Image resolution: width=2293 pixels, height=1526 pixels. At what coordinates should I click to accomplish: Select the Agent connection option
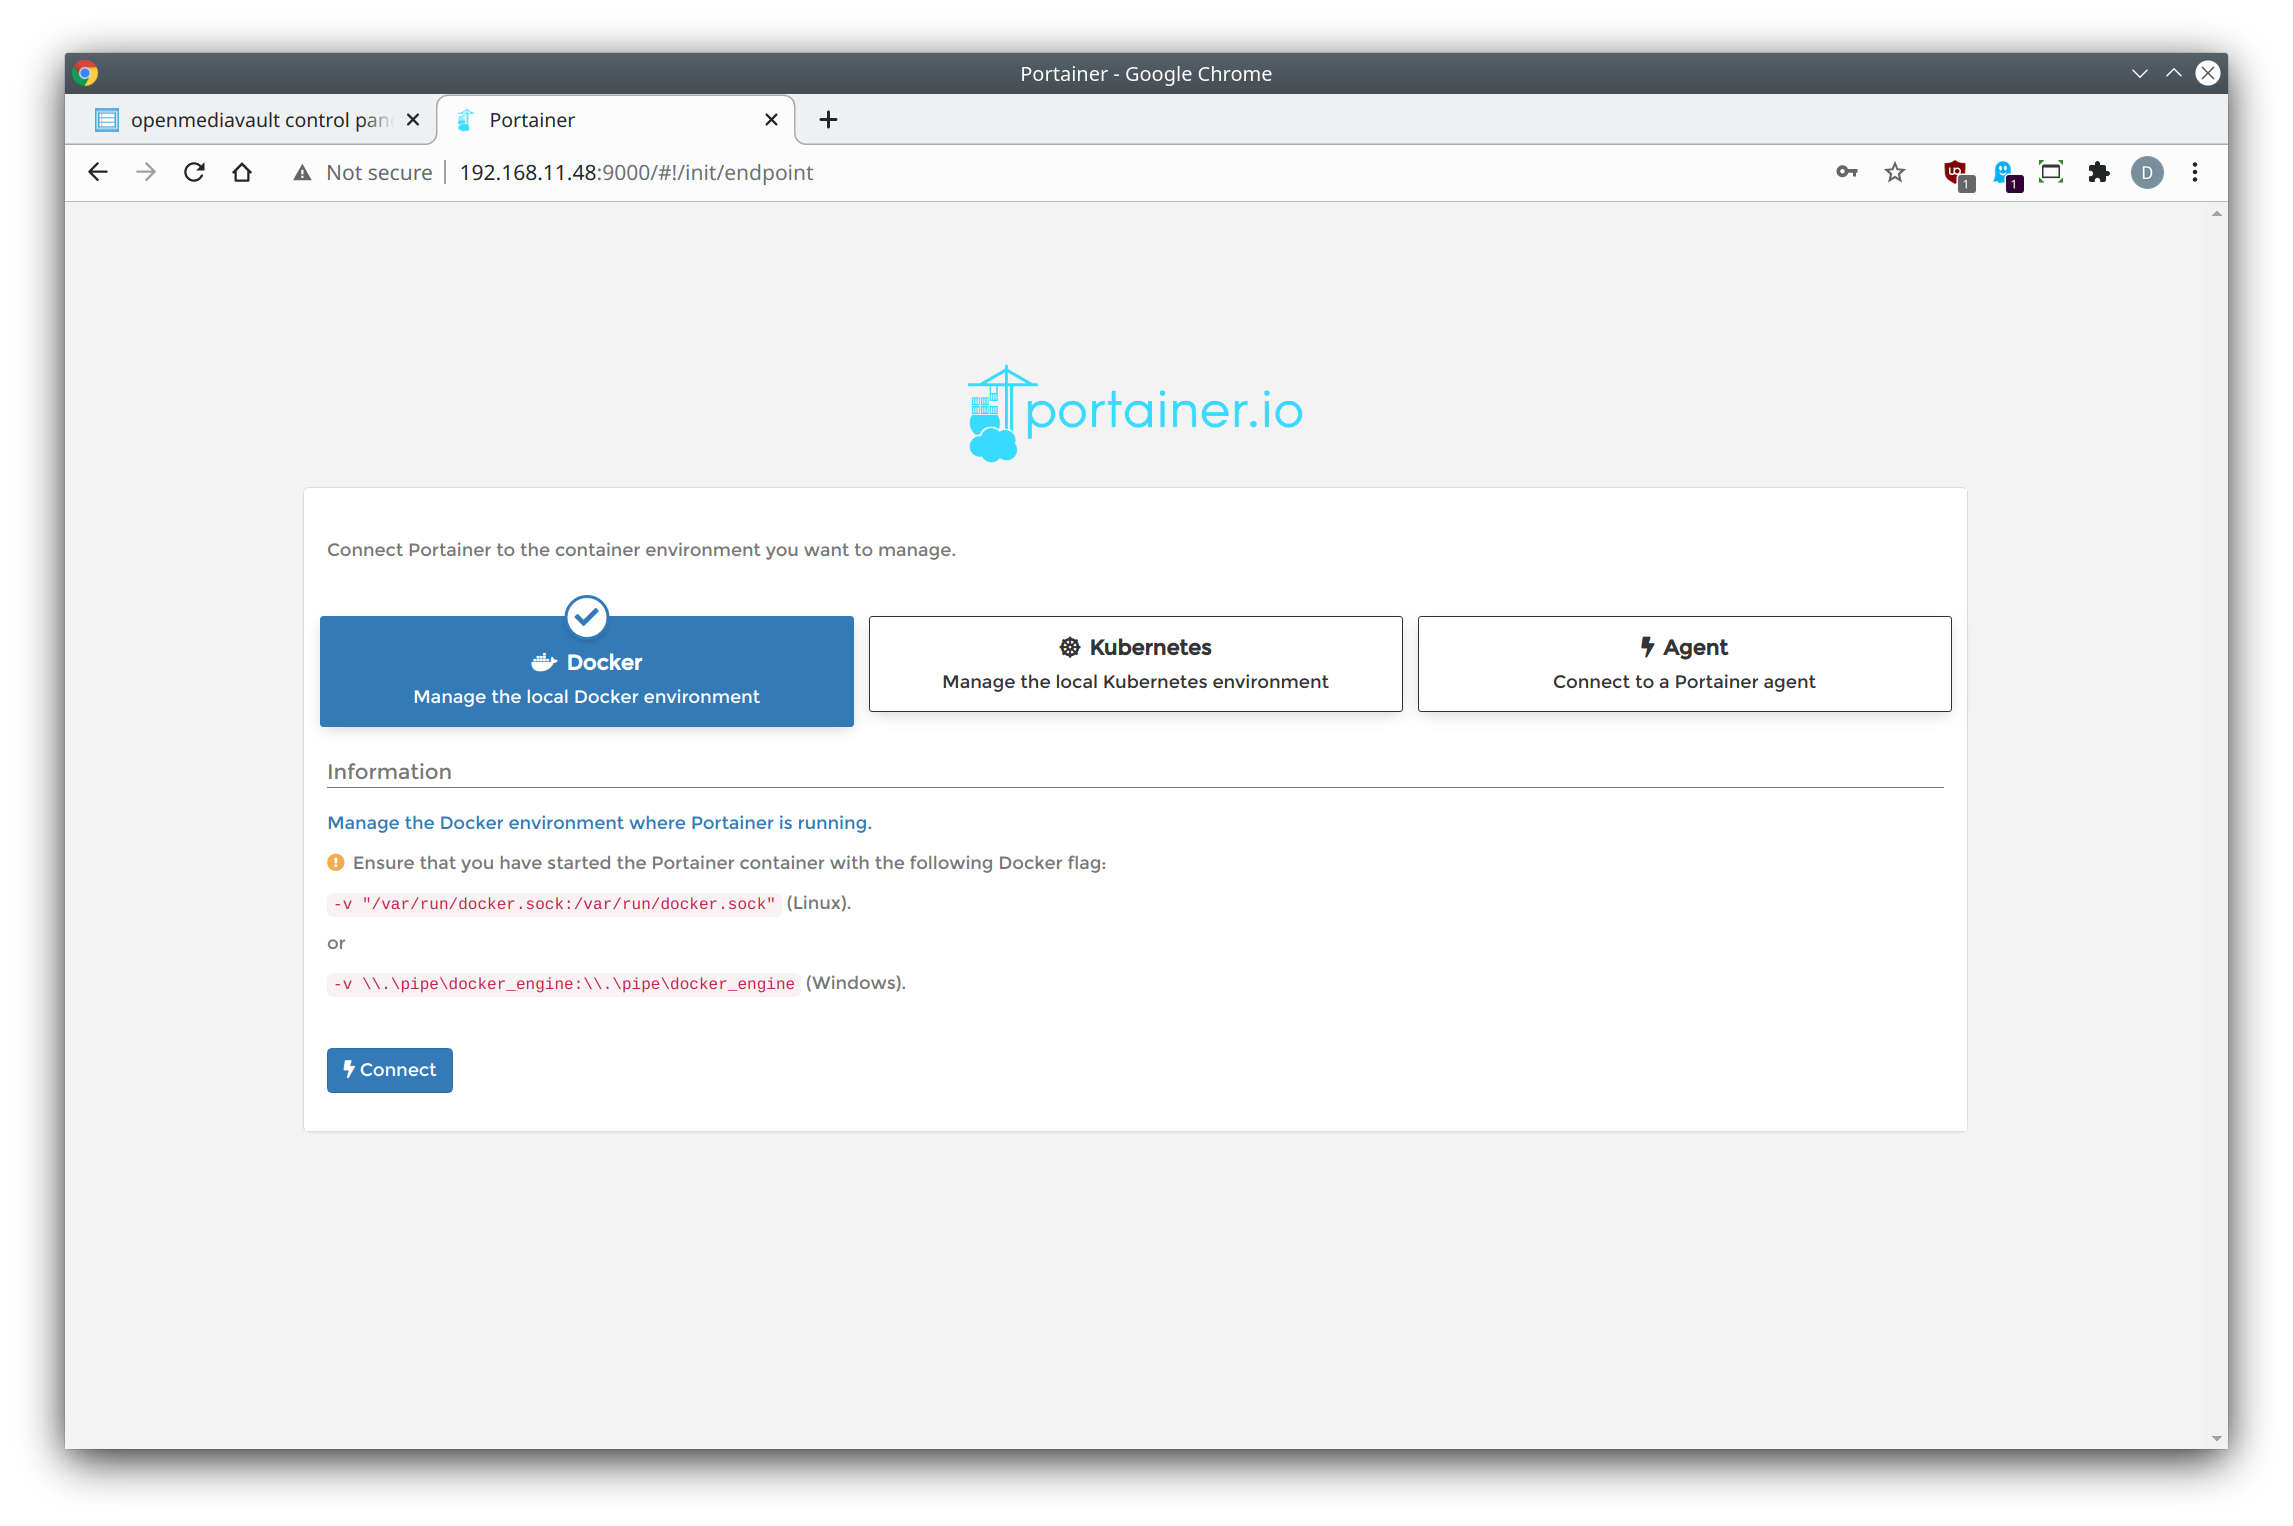click(x=1684, y=664)
